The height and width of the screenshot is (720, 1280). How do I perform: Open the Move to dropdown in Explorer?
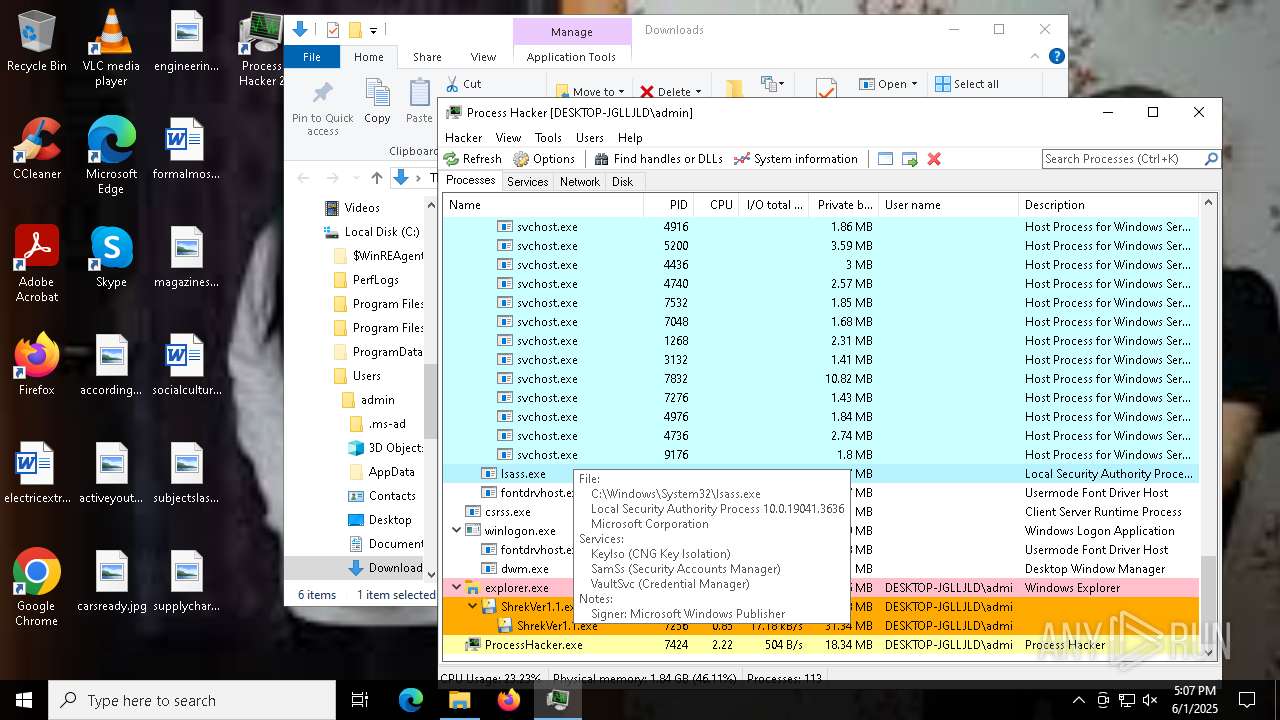click(x=590, y=91)
